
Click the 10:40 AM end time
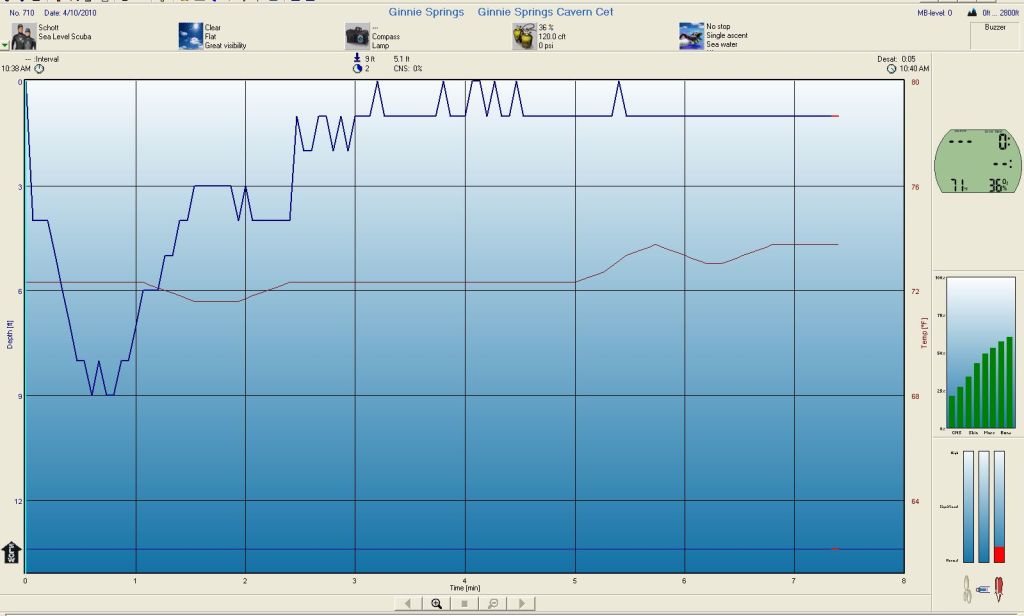[914, 69]
